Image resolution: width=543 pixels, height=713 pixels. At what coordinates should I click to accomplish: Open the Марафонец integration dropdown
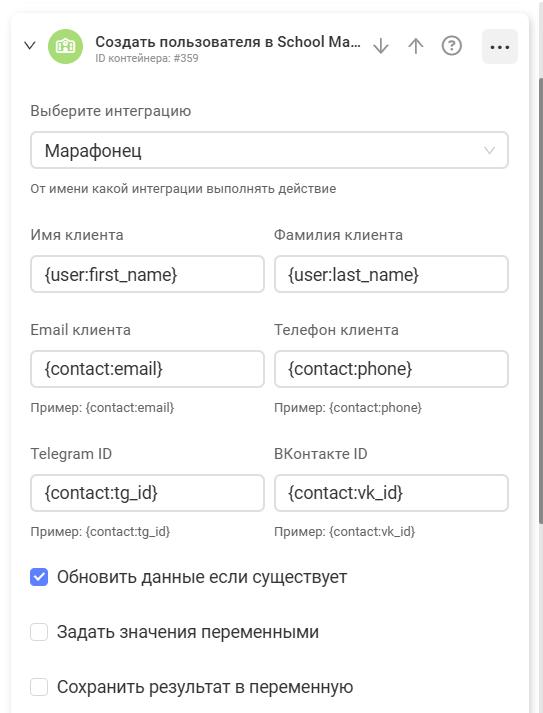pyautogui.click(x=269, y=150)
